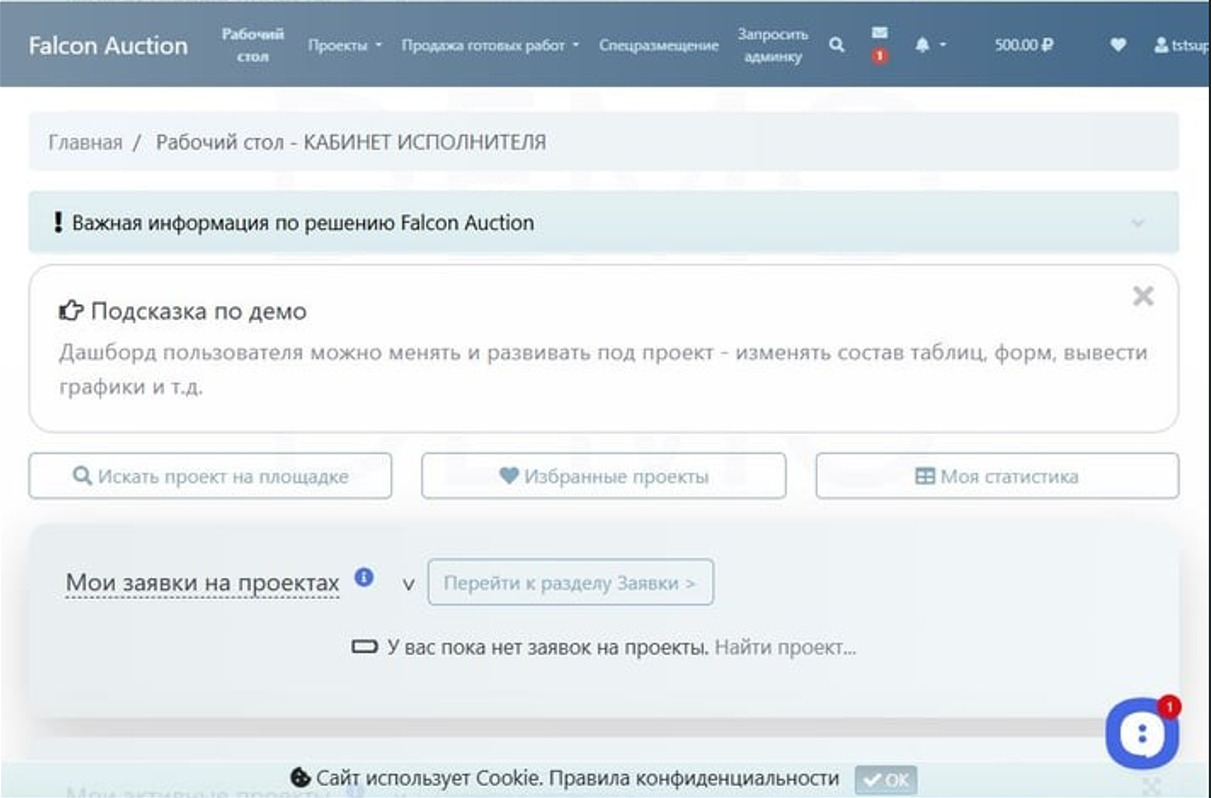The height and width of the screenshot is (798, 1211).
Task: Open Моя статистика button
Action: pos(997,476)
